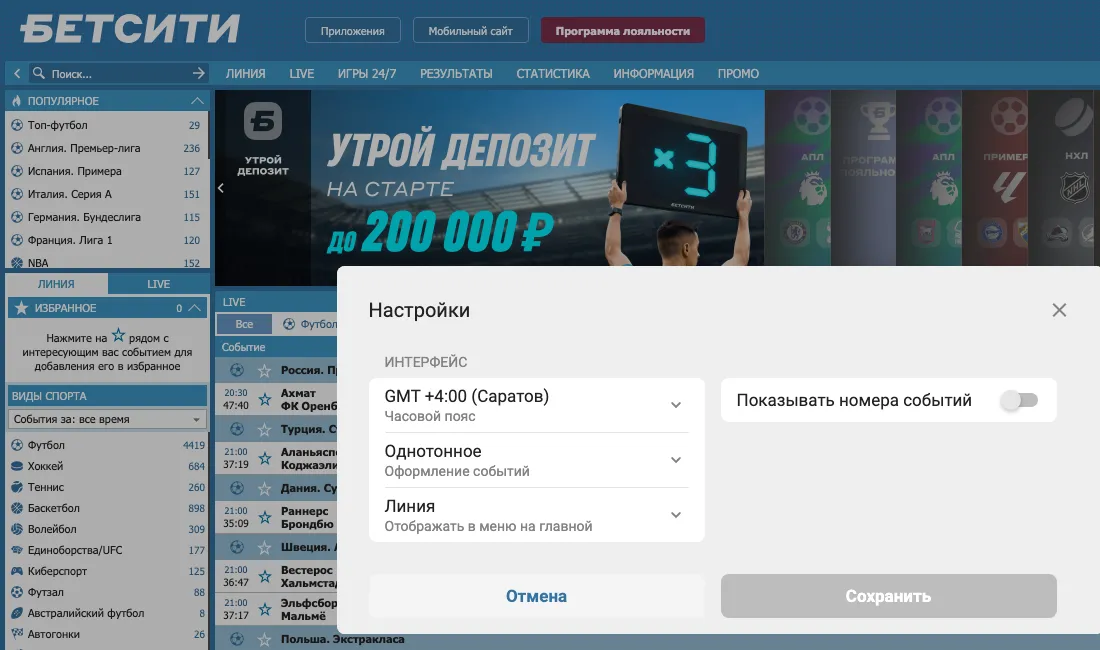Image resolution: width=1100 pixels, height=650 pixels.
Task: Open the СТАТИСТИКА menu
Action: 553,74
